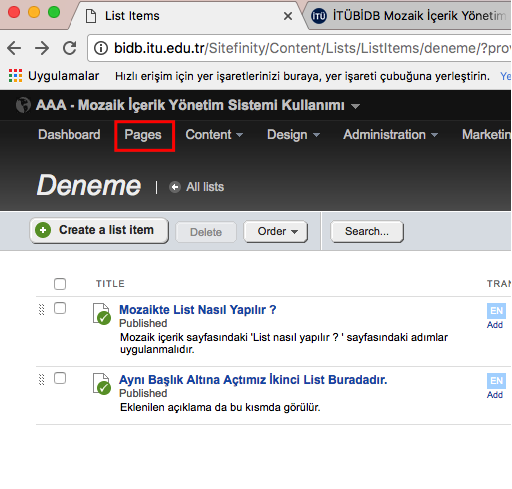This screenshot has width=512, height=489.
Task: Check the Aynı Başlık Altına row checkbox
Action: [60, 378]
